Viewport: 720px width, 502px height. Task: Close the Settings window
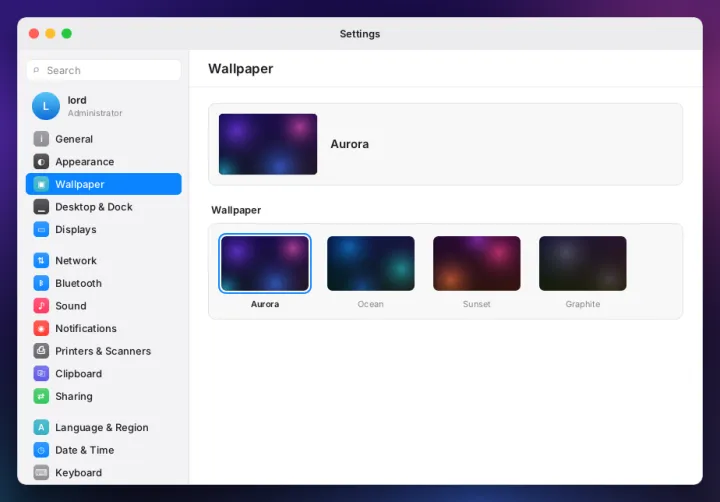point(34,34)
